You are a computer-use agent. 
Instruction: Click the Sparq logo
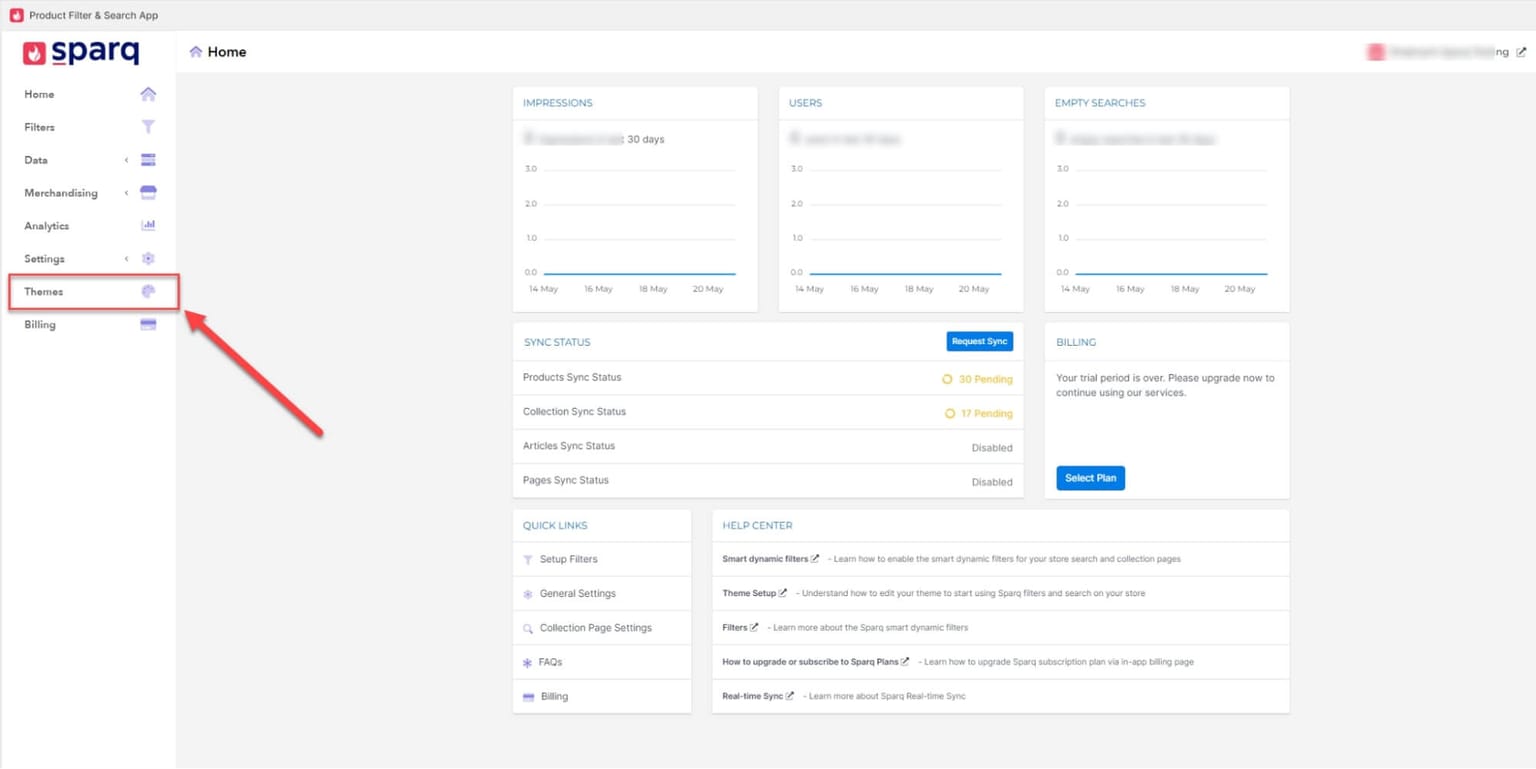point(82,53)
